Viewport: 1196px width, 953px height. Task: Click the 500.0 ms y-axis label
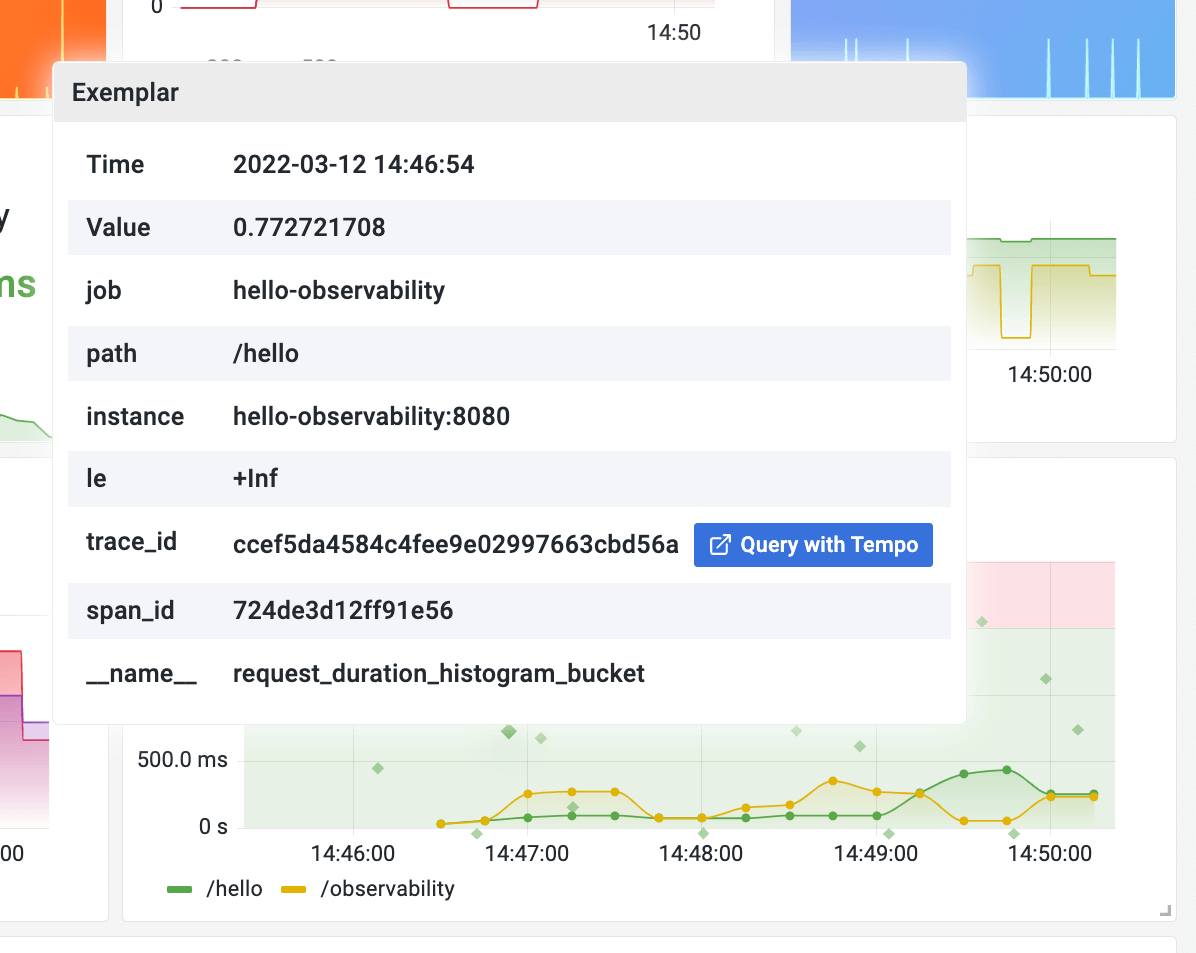[x=182, y=760]
